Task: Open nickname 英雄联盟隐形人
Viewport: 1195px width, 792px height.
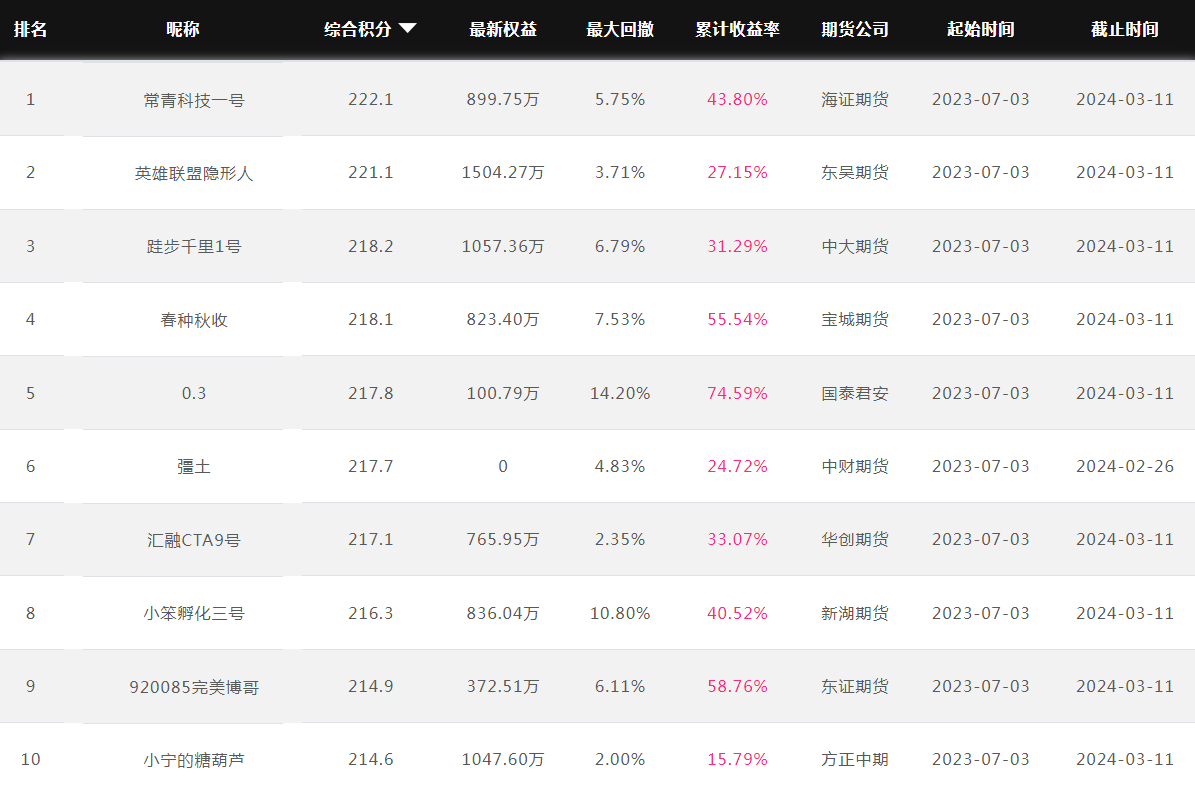Action: pyautogui.click(x=194, y=173)
